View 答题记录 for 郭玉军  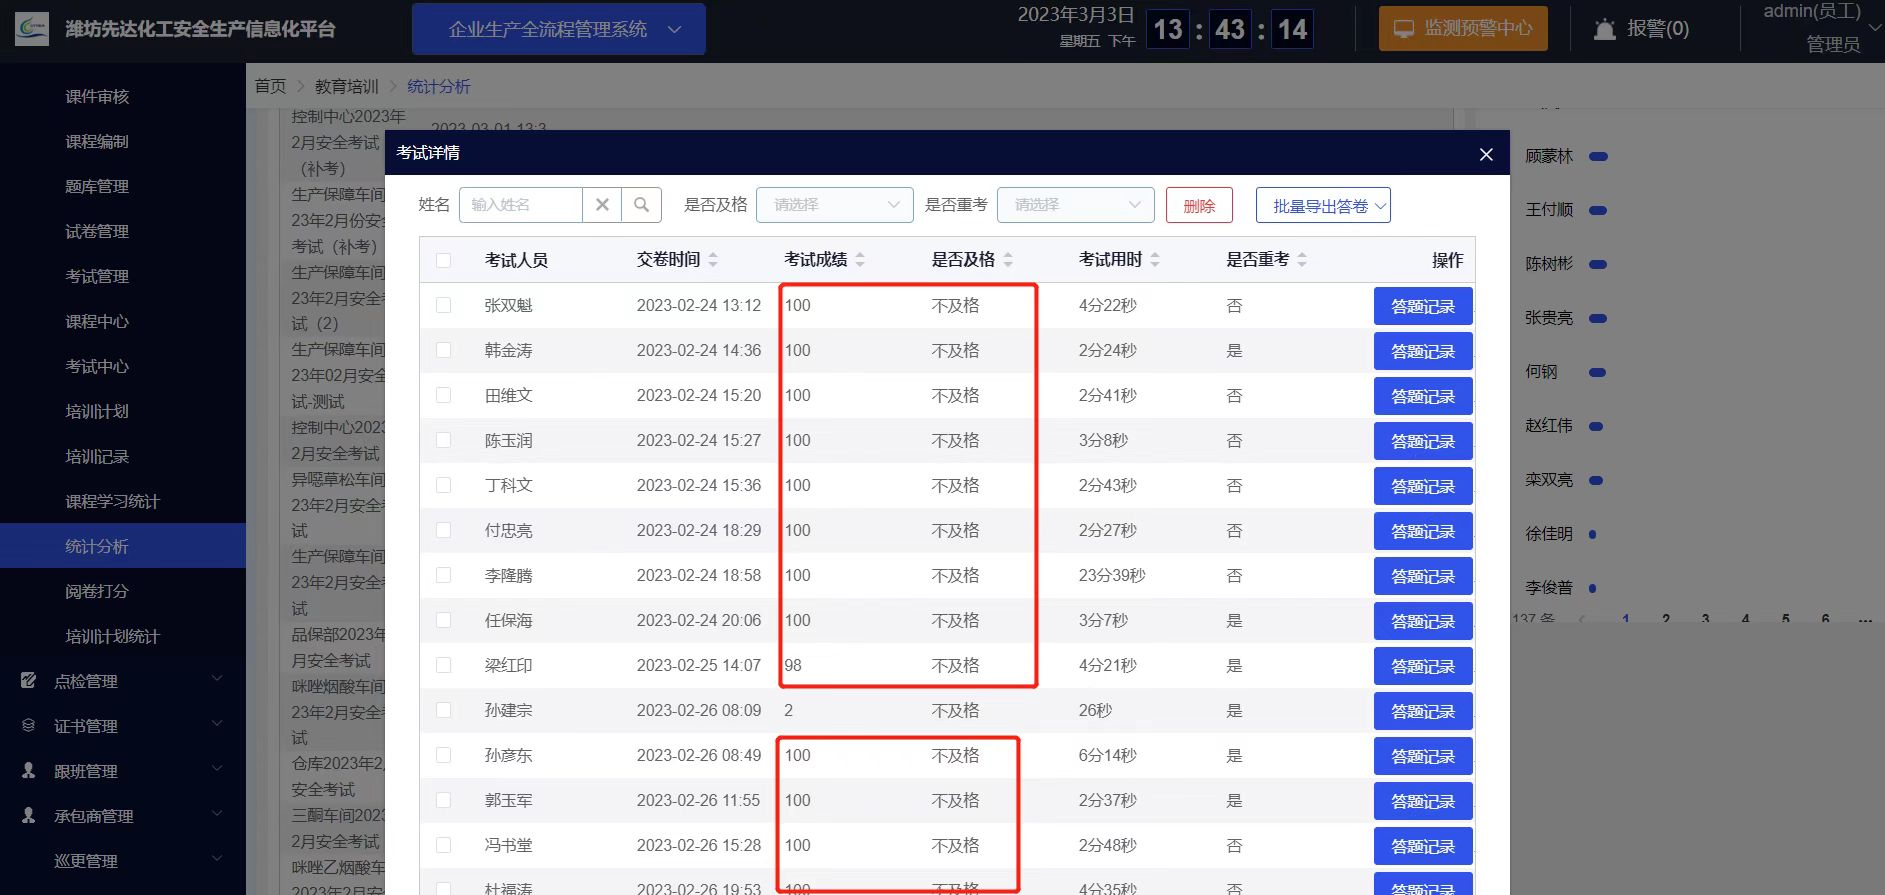coord(1423,801)
